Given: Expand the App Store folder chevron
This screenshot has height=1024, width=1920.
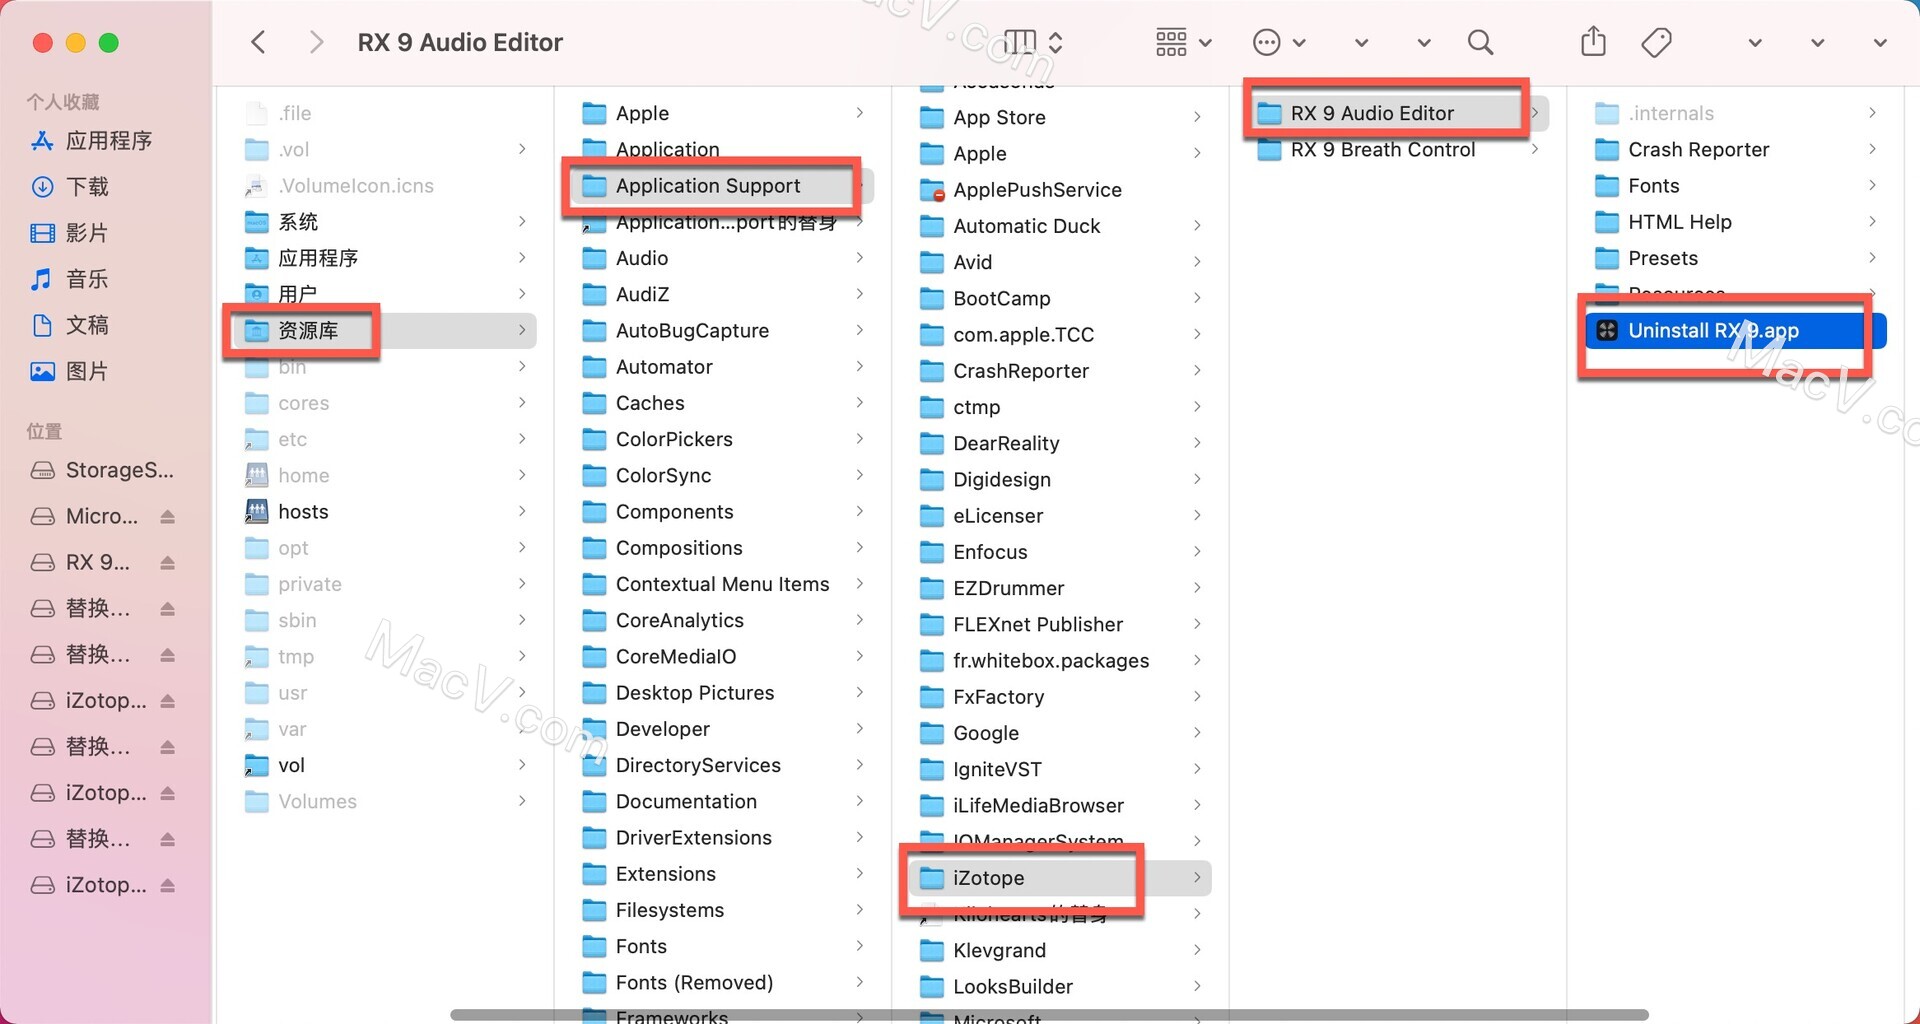Looking at the screenshot, I should click(1197, 117).
